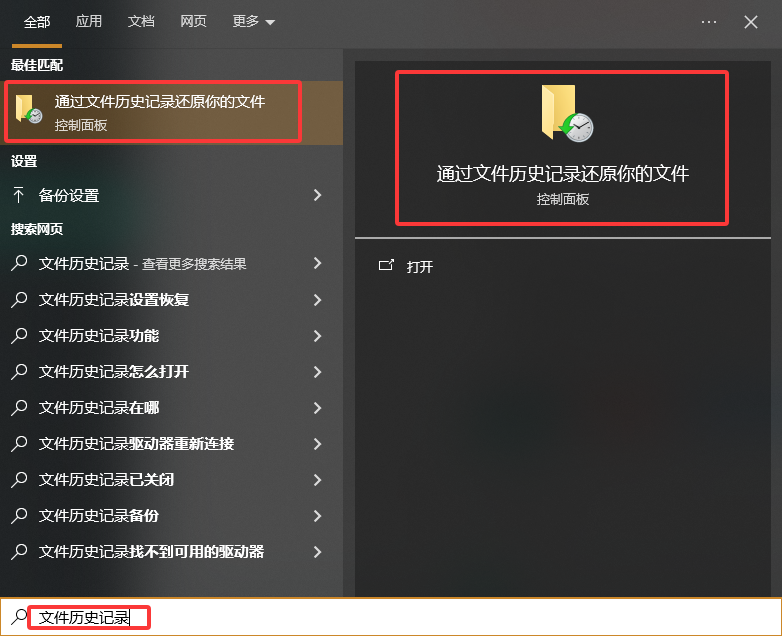Expand chevron for 文件历史记录怎么打开
Image resolution: width=782 pixels, height=636 pixels.
coord(318,372)
